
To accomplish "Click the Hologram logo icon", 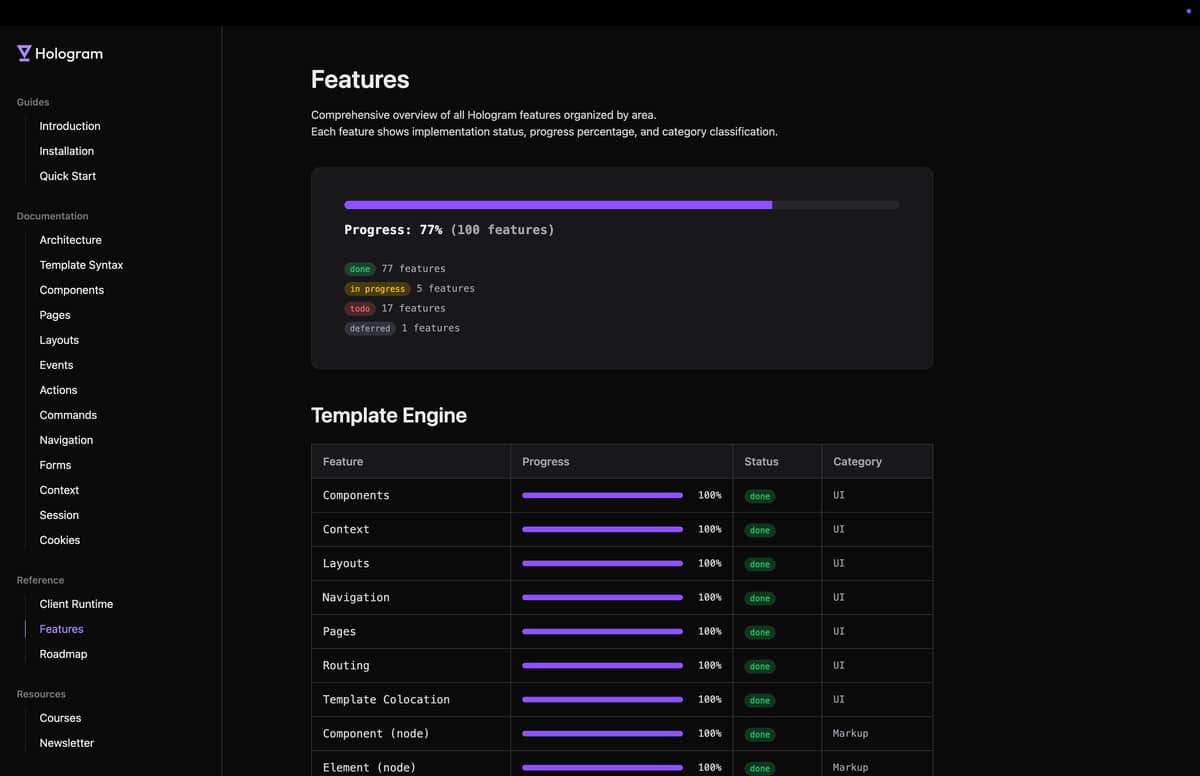I will 24,54.
